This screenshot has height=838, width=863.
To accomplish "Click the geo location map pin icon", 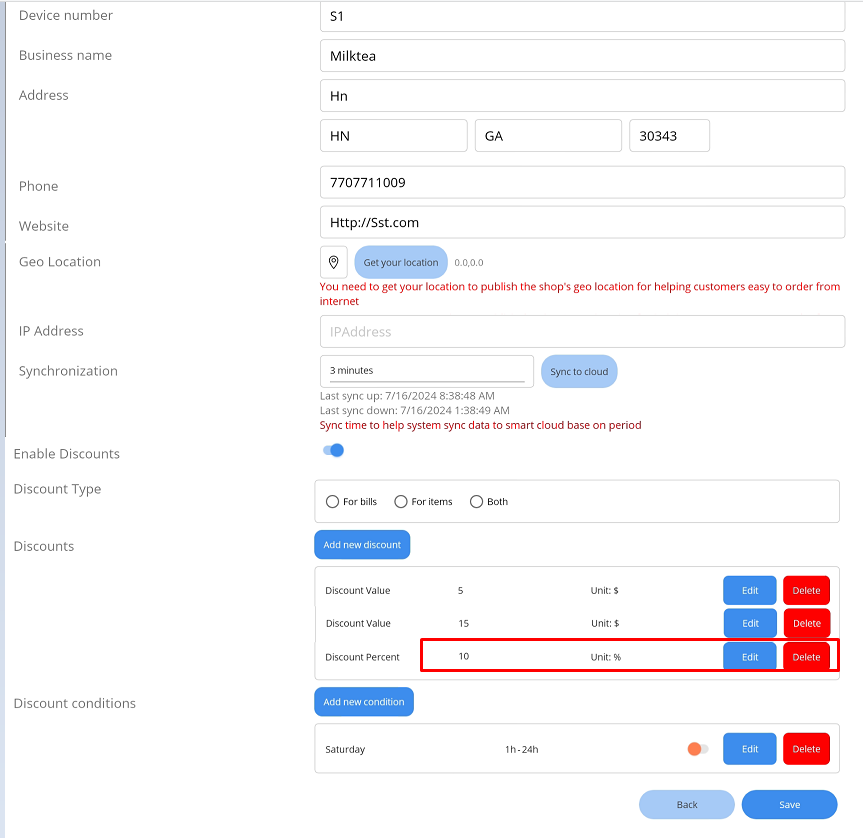I will (334, 262).
